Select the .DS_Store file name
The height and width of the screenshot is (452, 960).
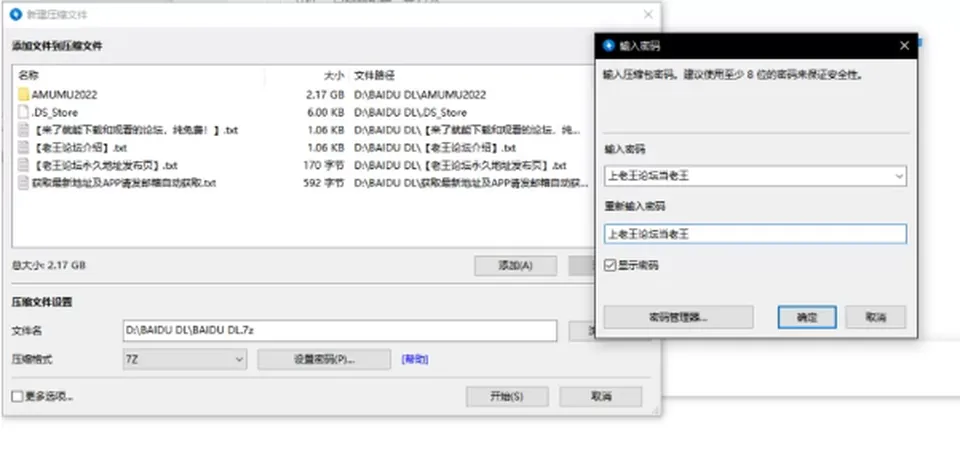(54, 113)
